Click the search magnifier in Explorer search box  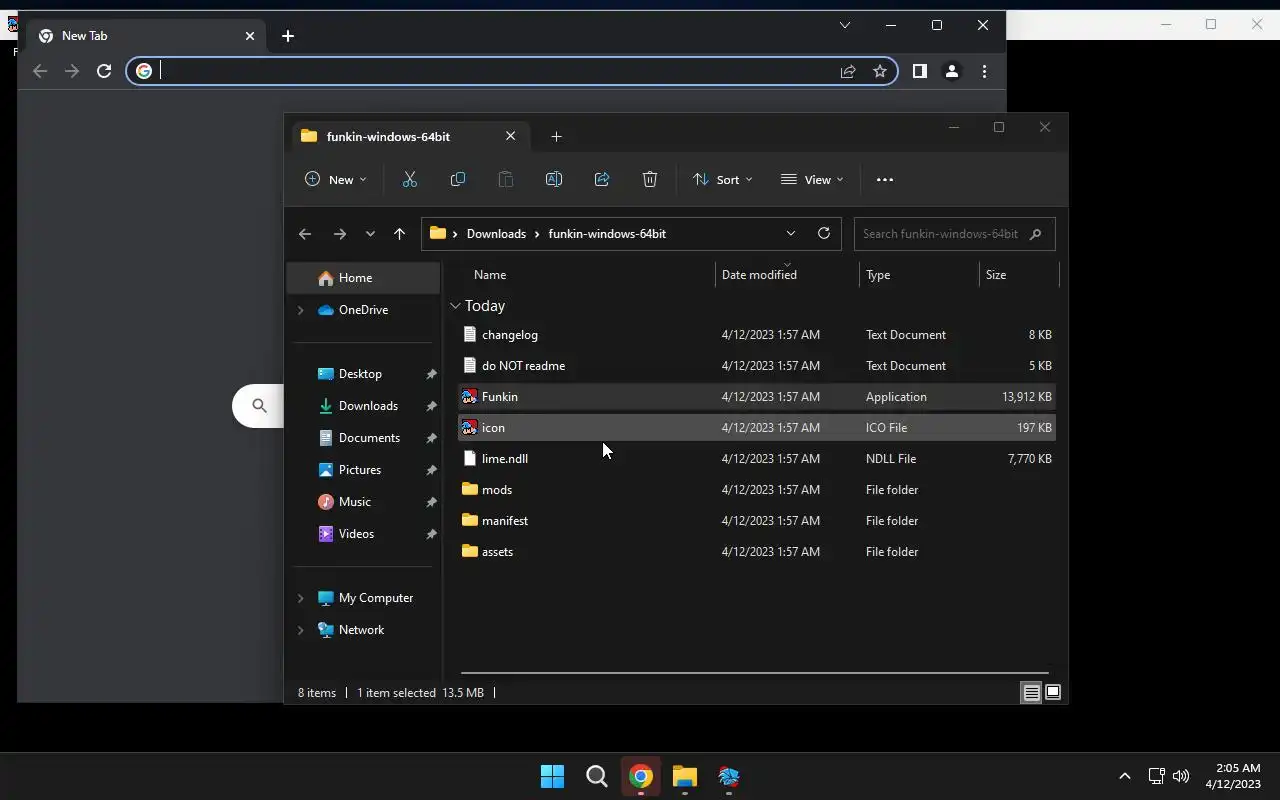[x=1035, y=234]
